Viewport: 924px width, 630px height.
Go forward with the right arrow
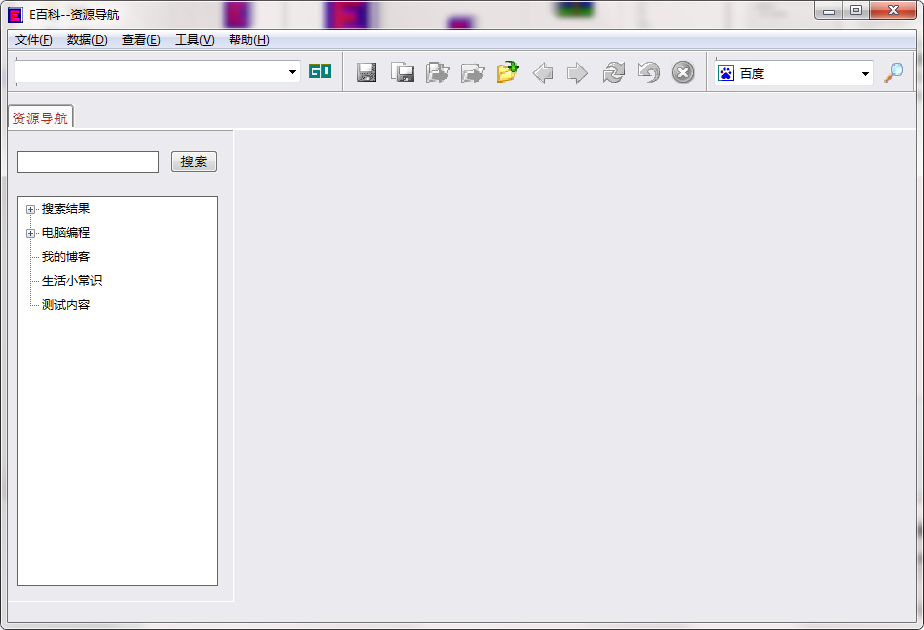tap(578, 73)
